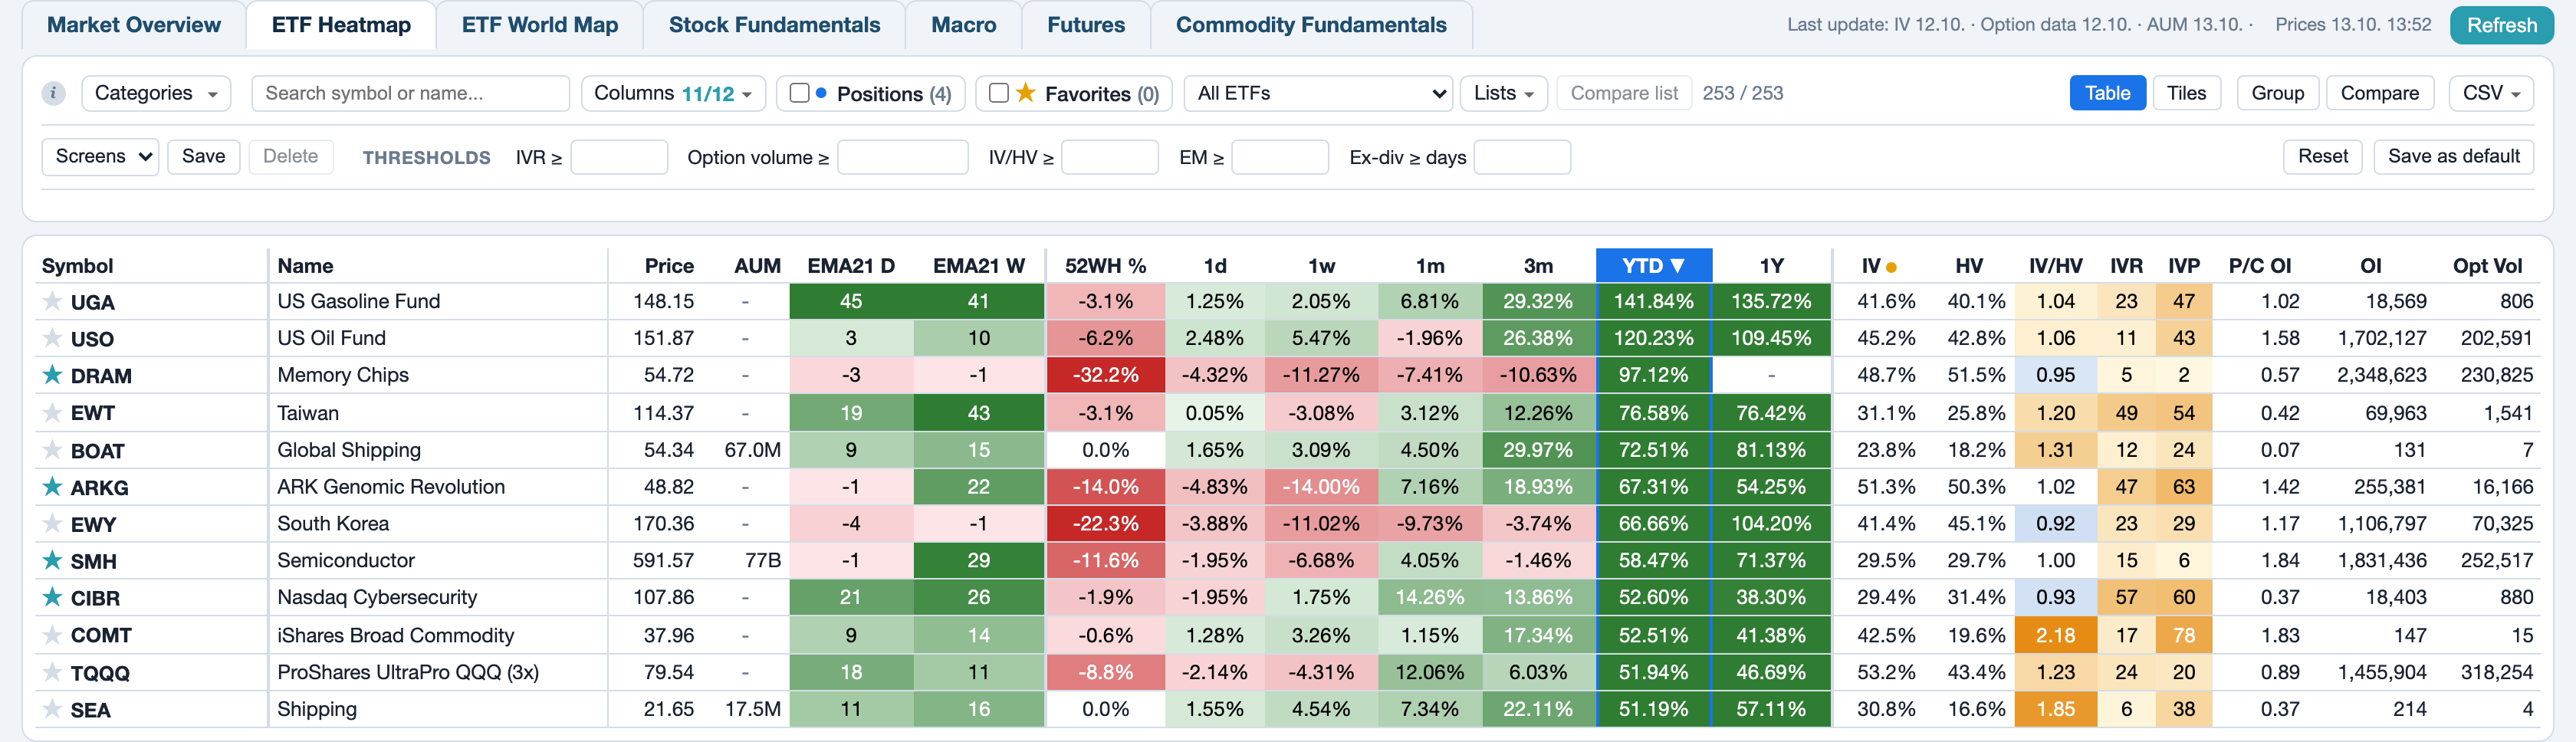
Task: Click the Group button
Action: 2277,93
